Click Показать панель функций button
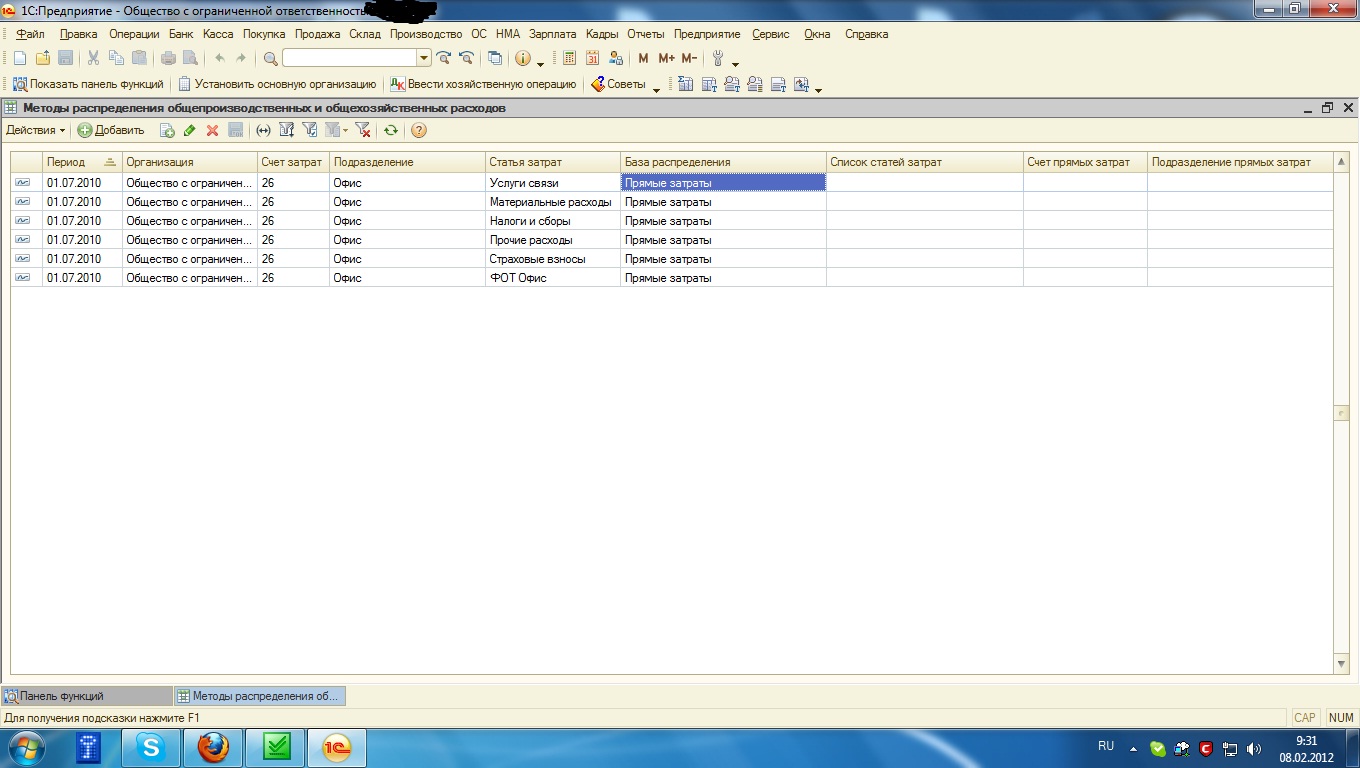 tap(88, 85)
